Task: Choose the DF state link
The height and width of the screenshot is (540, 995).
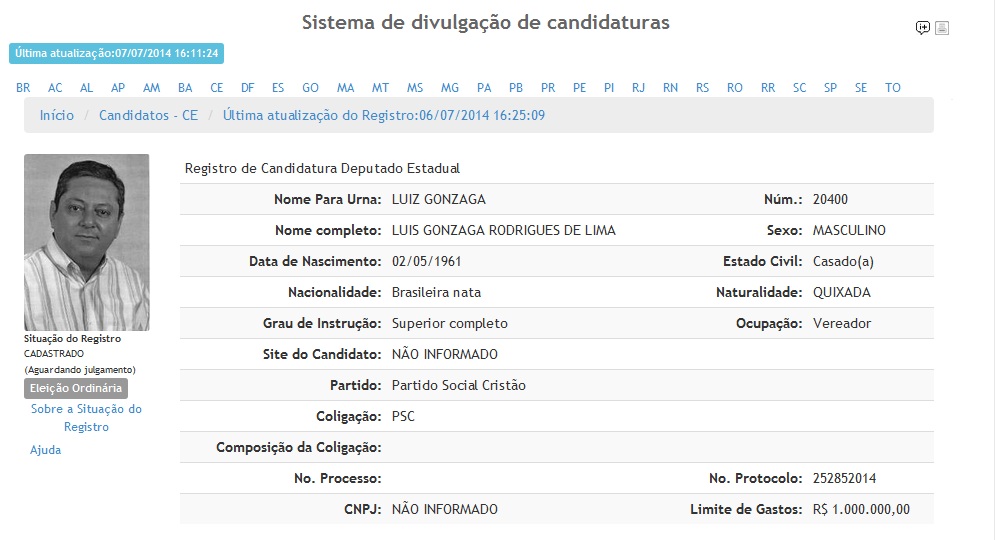Action: (x=247, y=88)
